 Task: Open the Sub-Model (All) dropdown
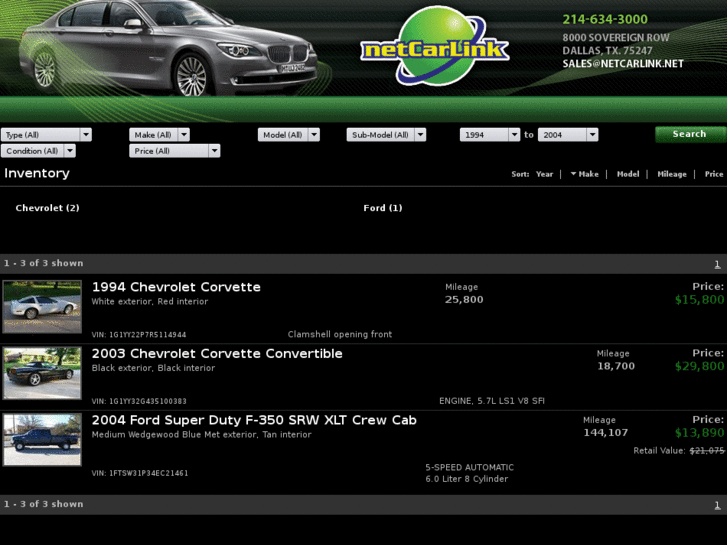[386, 135]
